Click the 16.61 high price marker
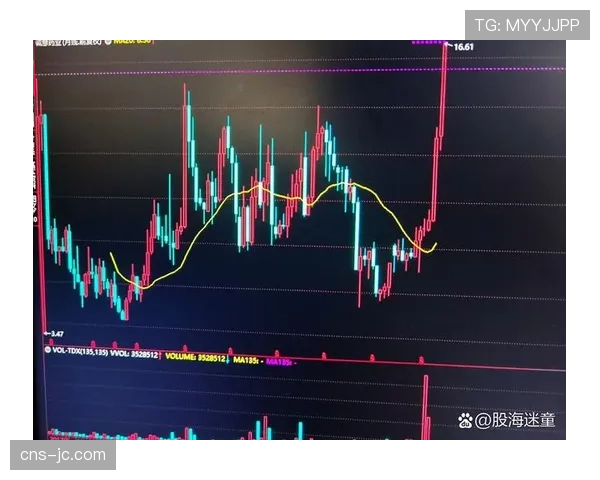 463,47
